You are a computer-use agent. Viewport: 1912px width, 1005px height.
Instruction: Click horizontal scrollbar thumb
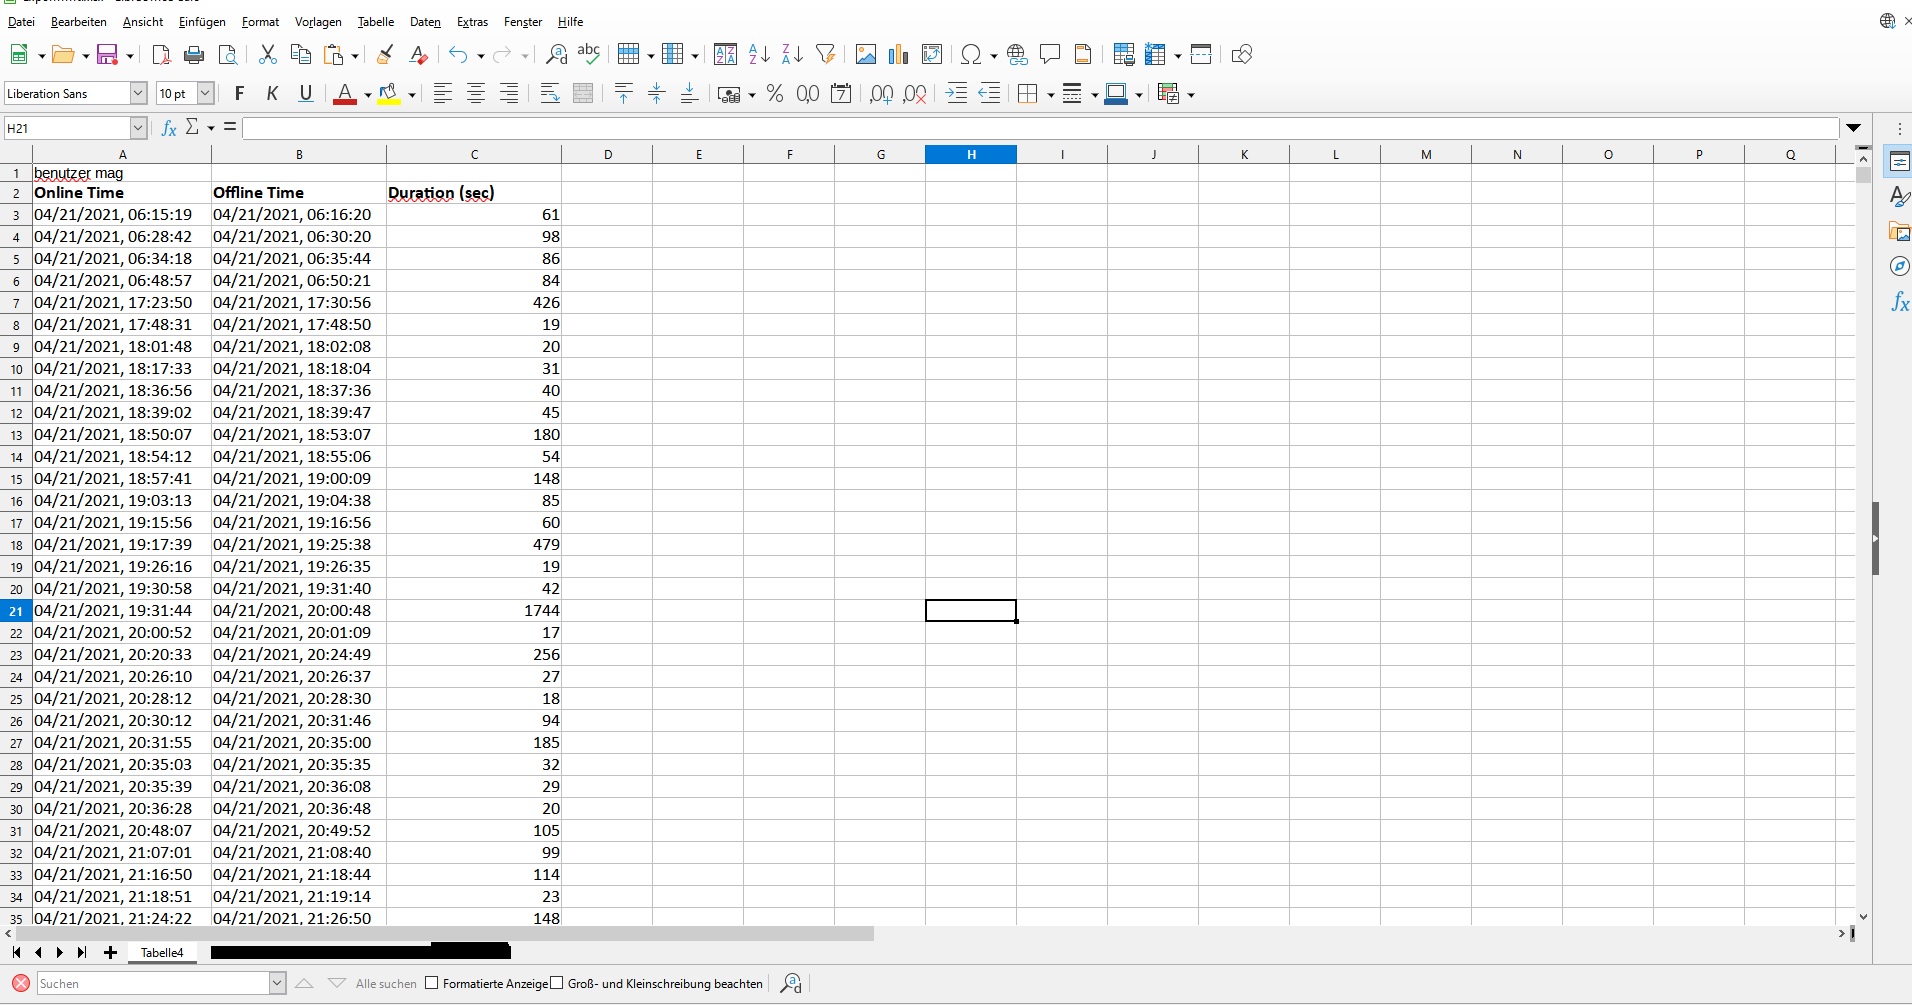[x=445, y=933]
